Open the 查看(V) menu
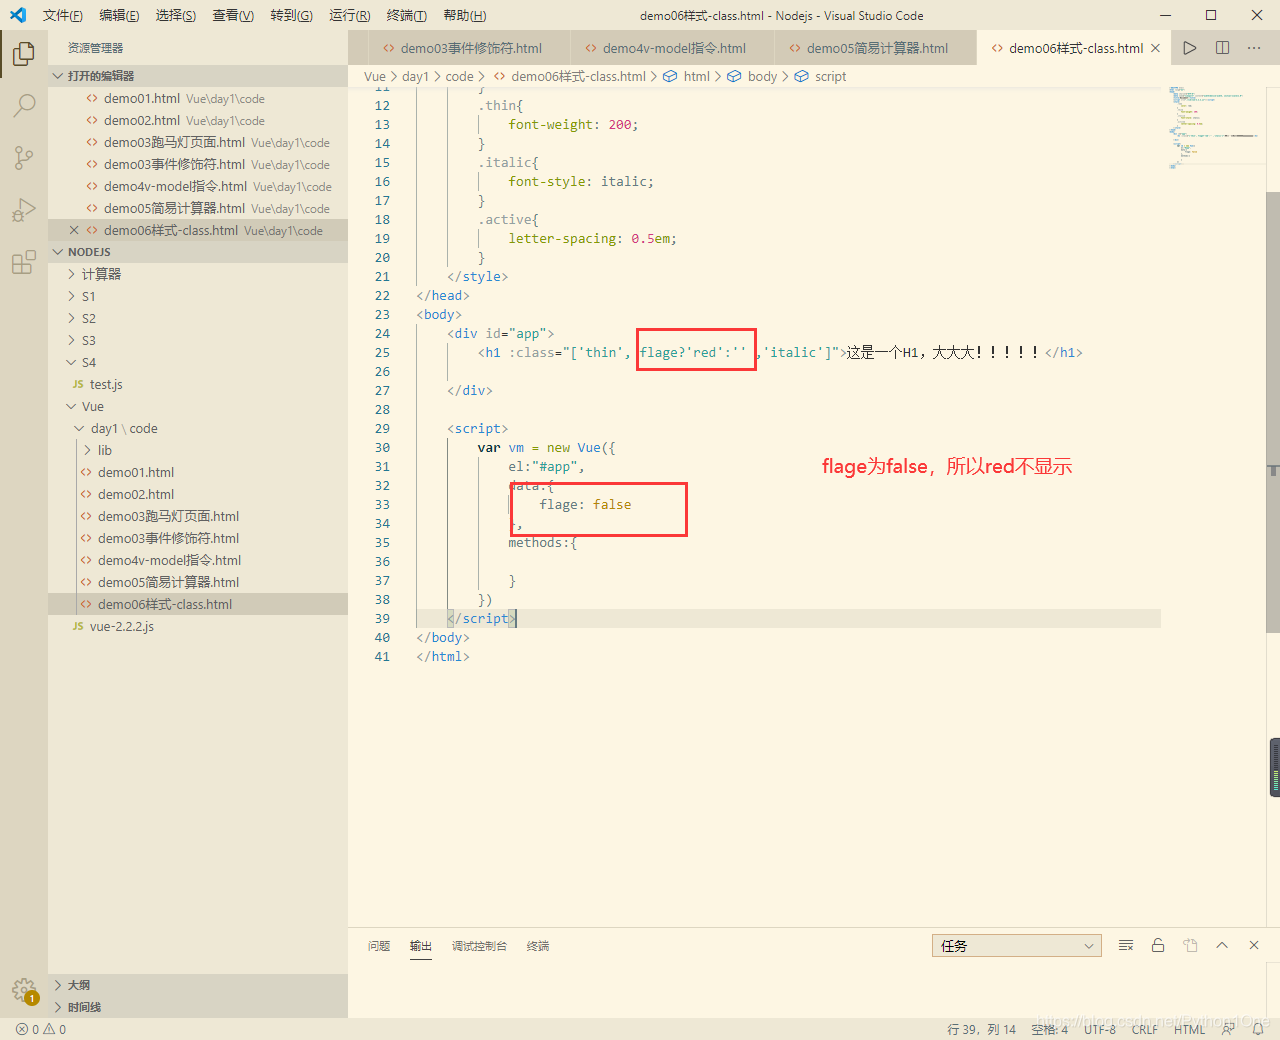This screenshot has height=1040, width=1280. (x=233, y=15)
